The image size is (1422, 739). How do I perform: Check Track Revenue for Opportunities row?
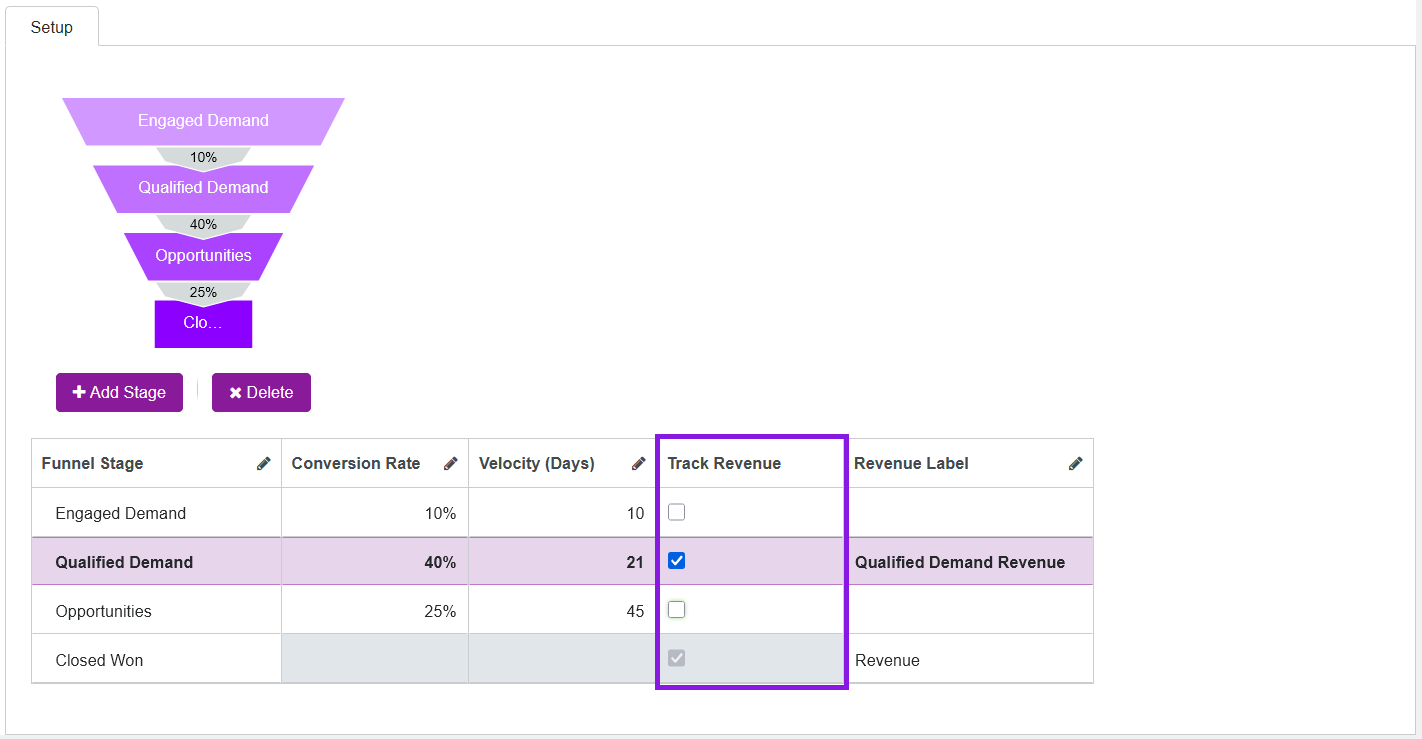pyautogui.click(x=677, y=610)
